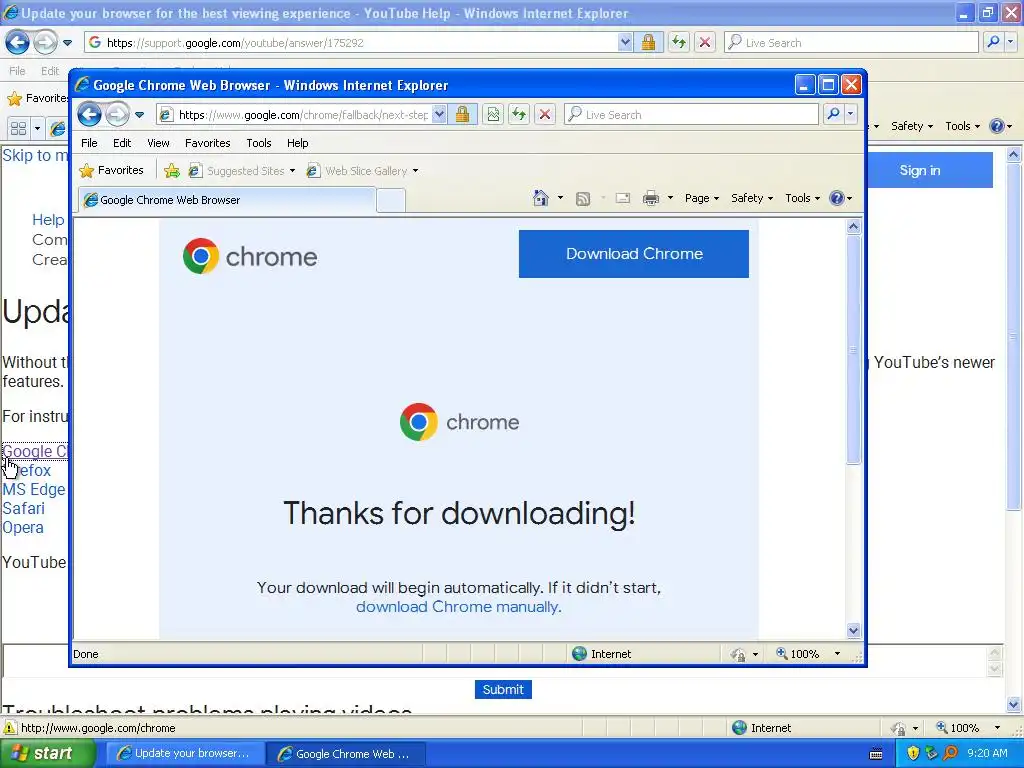Click Internet zone globe in front window status bar
The width and height of the screenshot is (1024, 768).
(579, 654)
